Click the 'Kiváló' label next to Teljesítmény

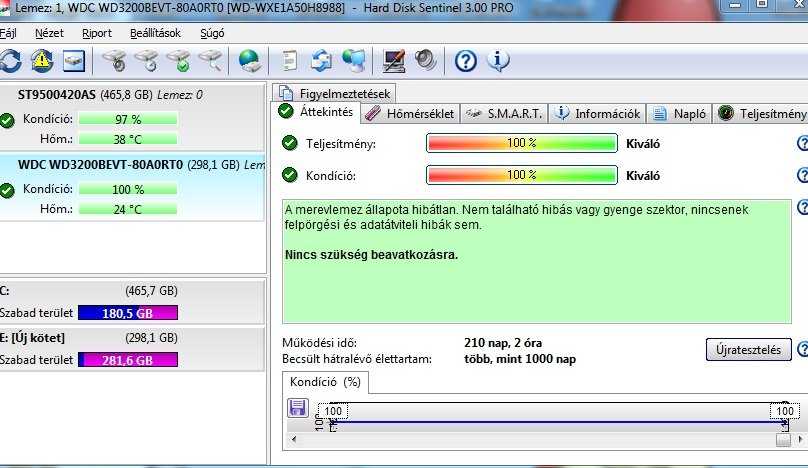(643, 144)
